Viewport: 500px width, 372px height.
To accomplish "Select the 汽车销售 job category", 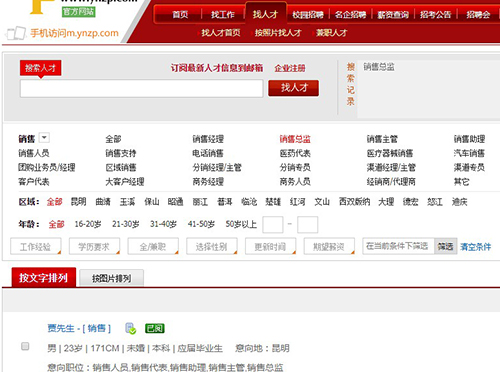I will 469,153.
